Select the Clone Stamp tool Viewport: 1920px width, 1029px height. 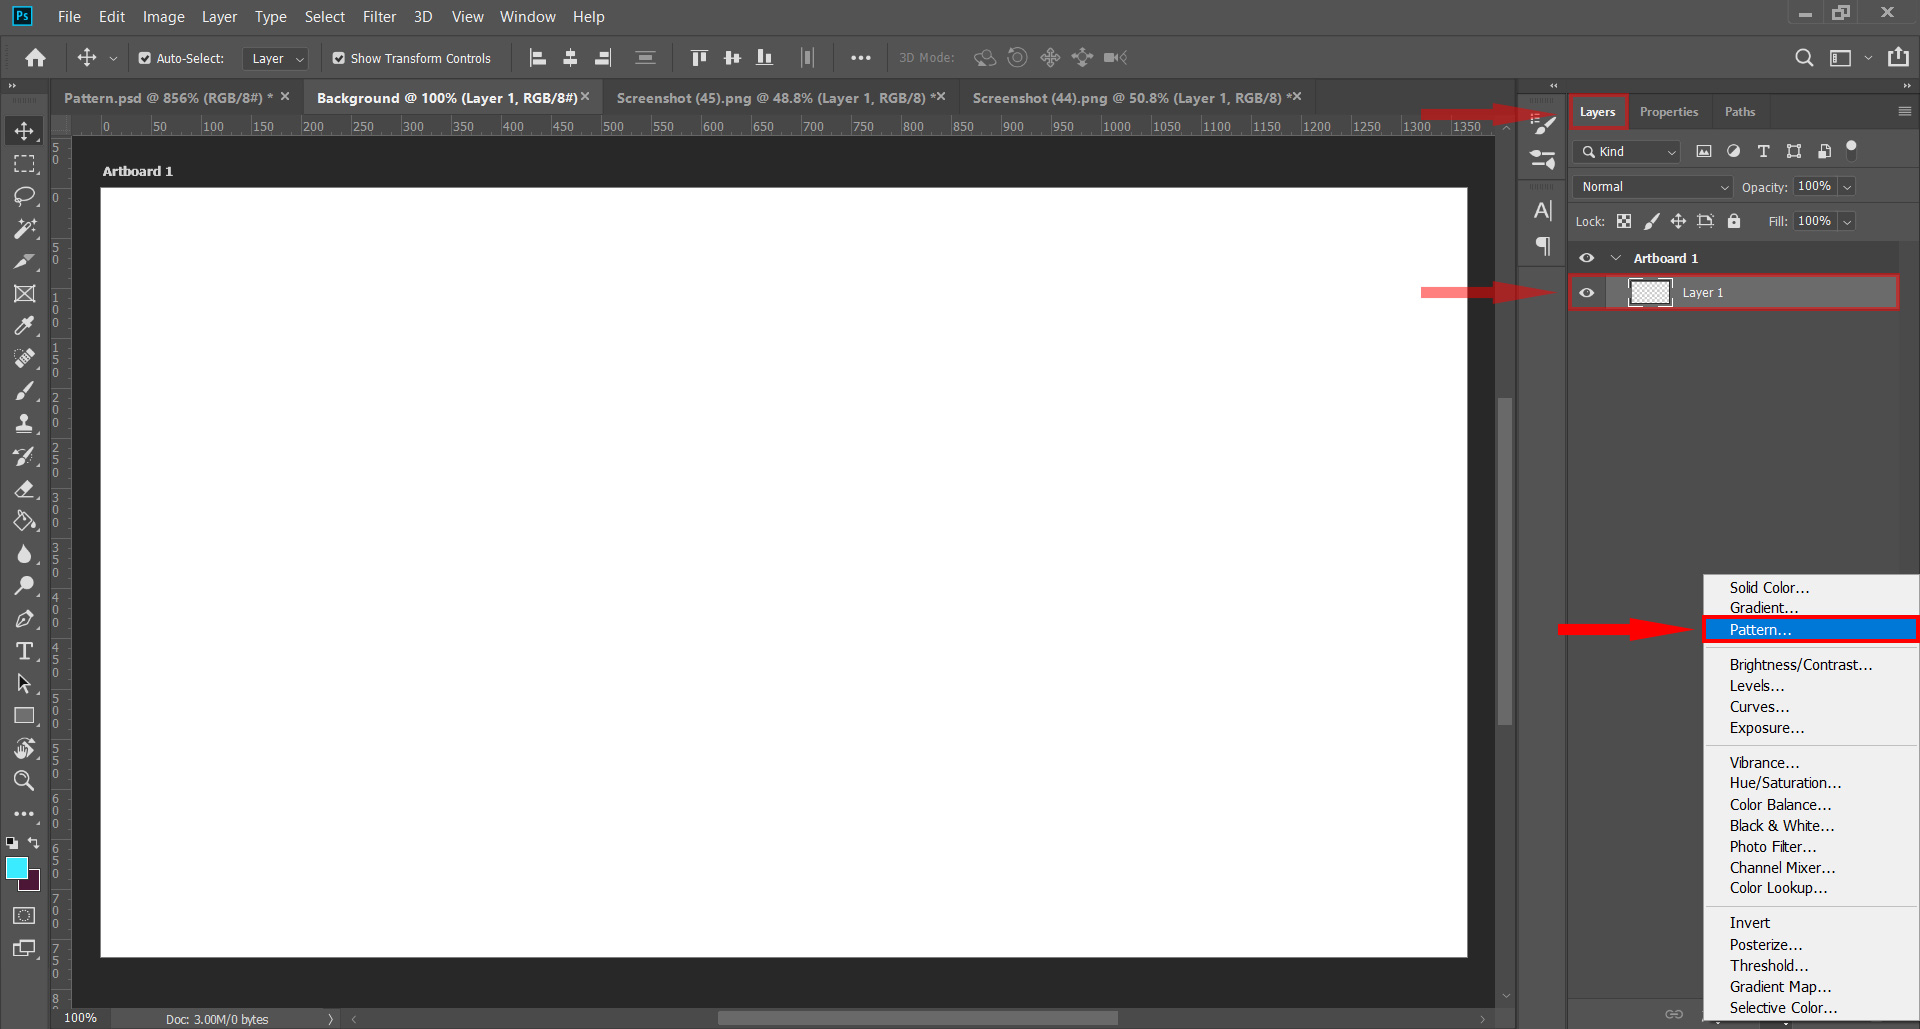[24, 423]
